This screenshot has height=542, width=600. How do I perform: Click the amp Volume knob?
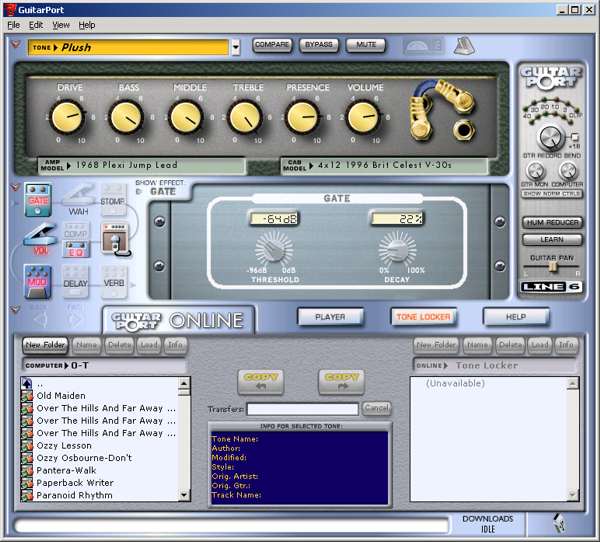(x=363, y=117)
